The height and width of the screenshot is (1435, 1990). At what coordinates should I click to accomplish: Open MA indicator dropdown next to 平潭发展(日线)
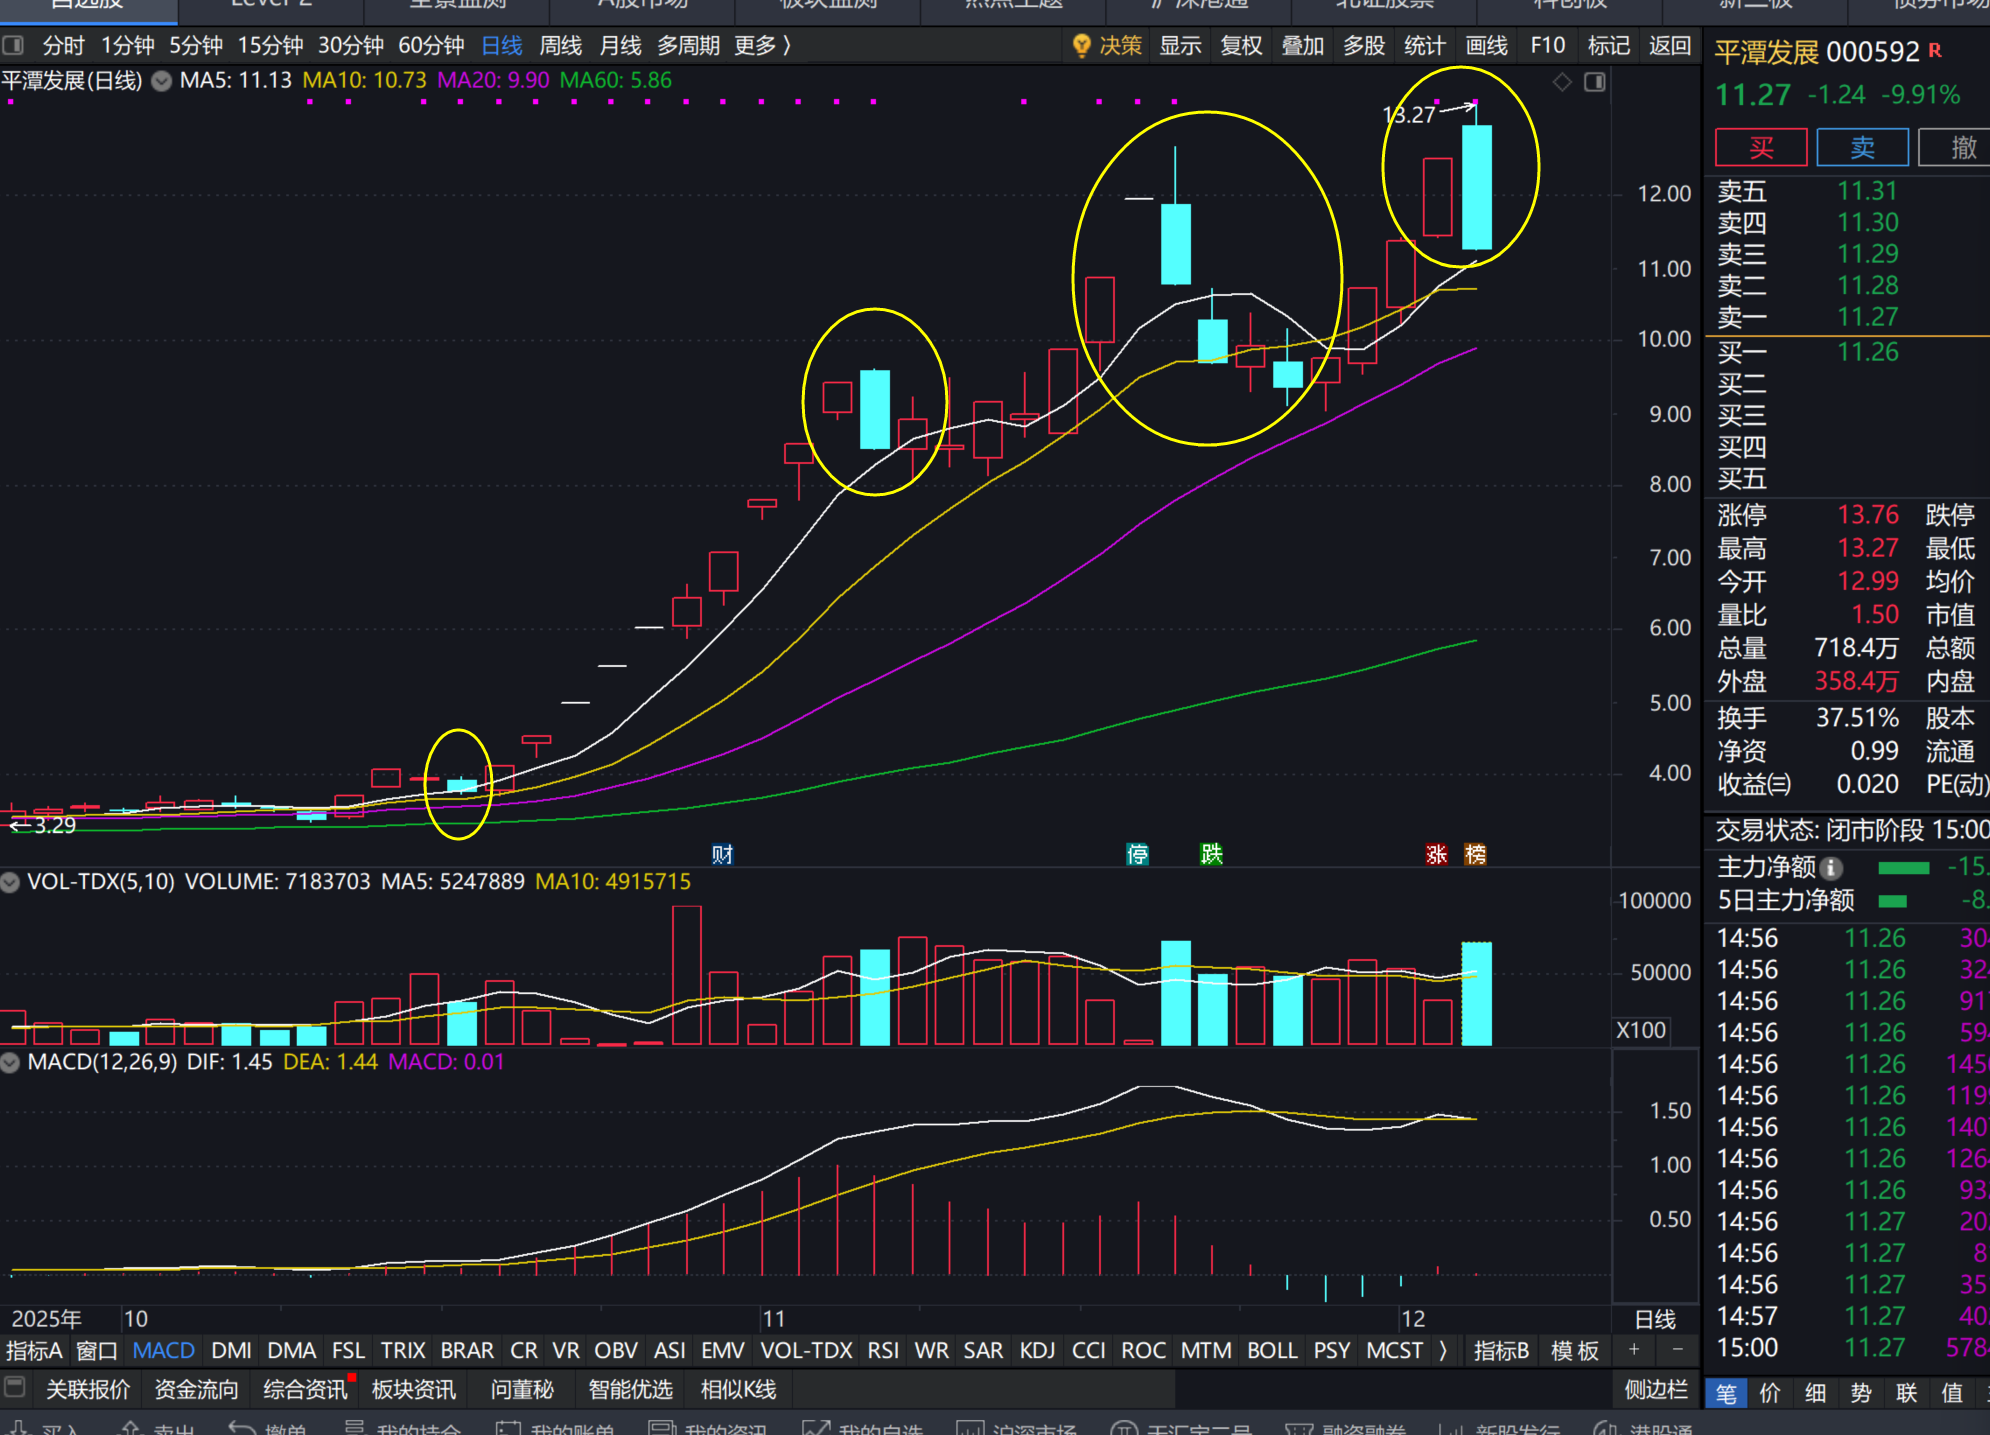(x=161, y=81)
